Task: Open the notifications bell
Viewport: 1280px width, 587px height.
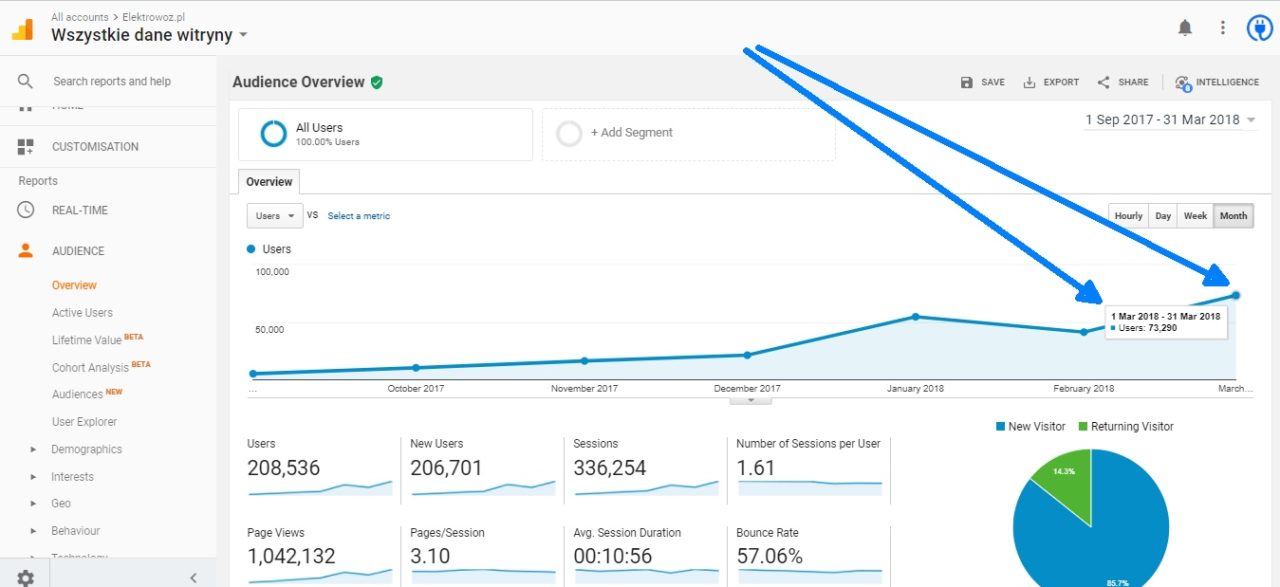Action: pyautogui.click(x=1185, y=28)
